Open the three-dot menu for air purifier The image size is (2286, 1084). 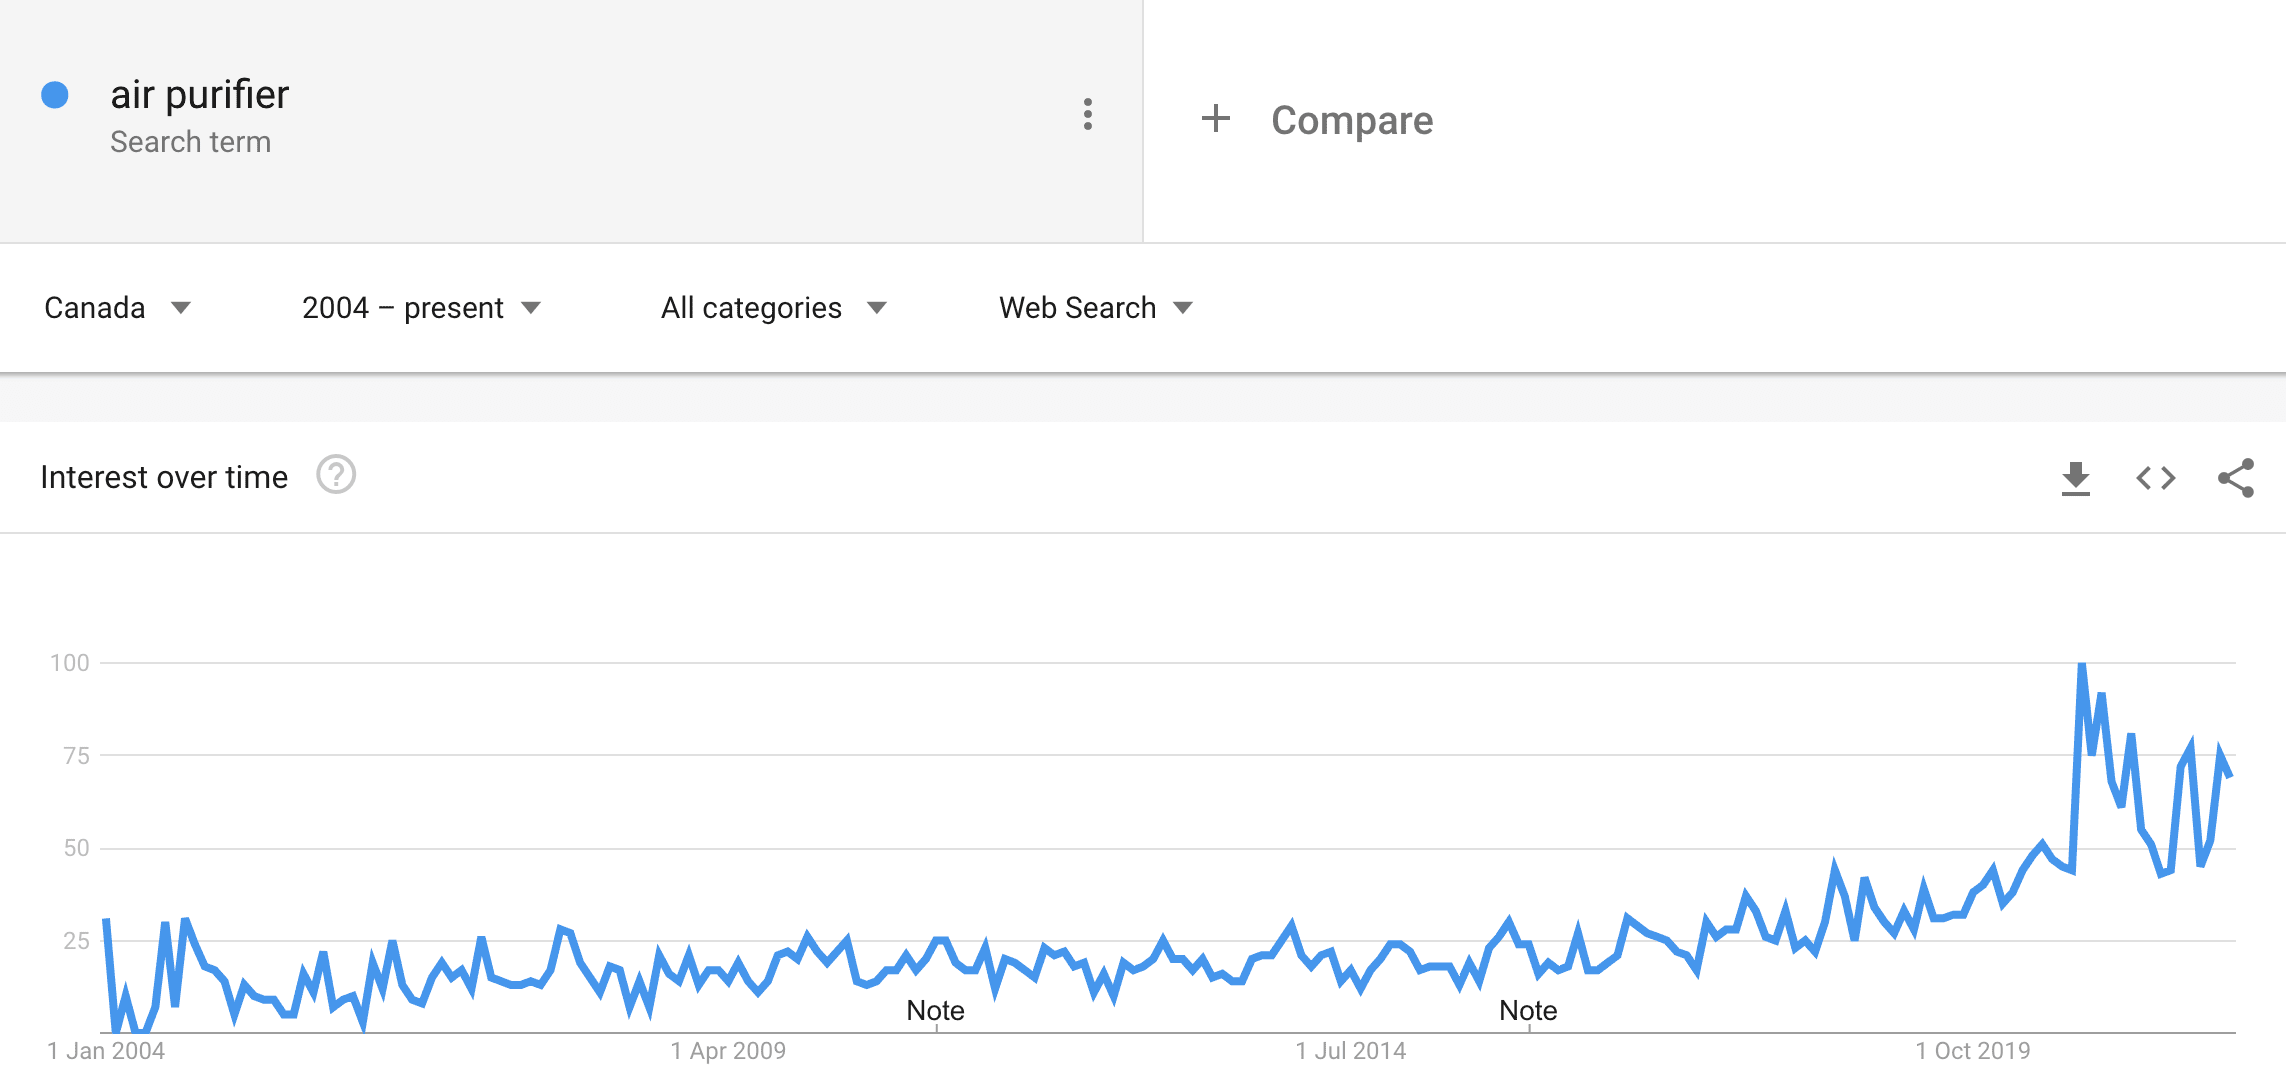click(1087, 115)
